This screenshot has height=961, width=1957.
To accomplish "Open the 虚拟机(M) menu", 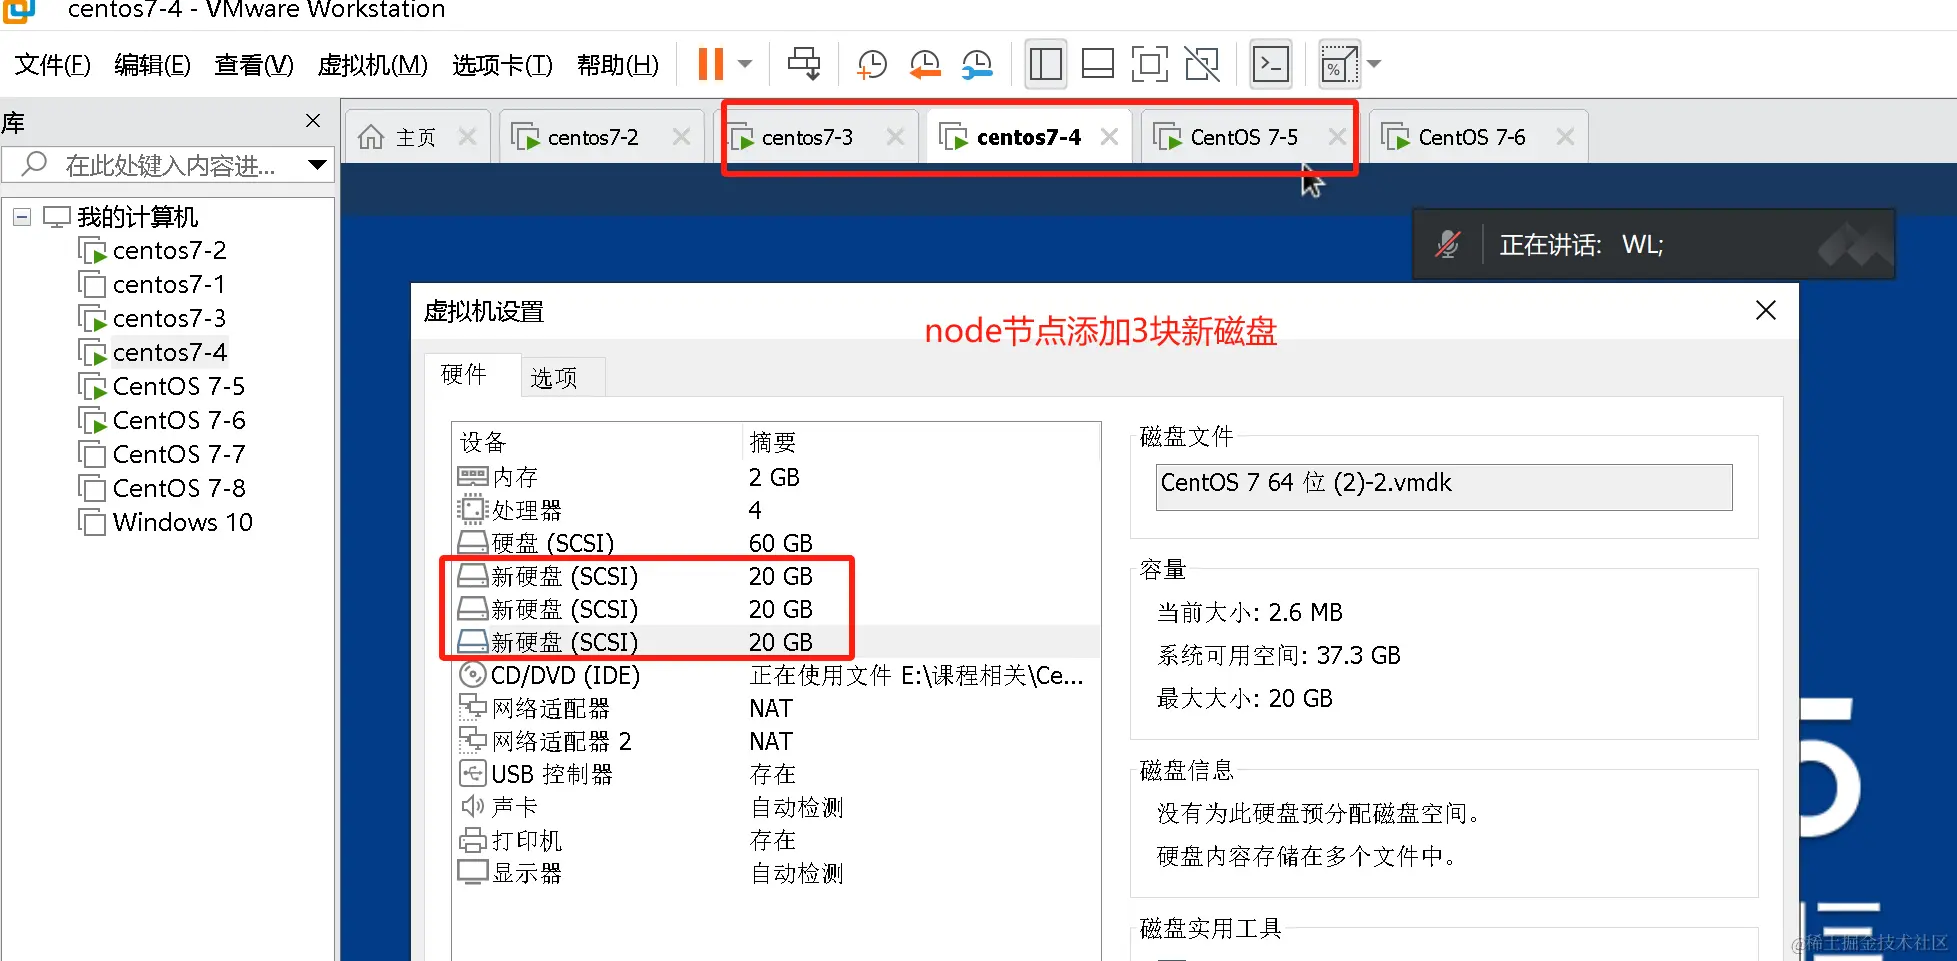I will tap(372, 65).
